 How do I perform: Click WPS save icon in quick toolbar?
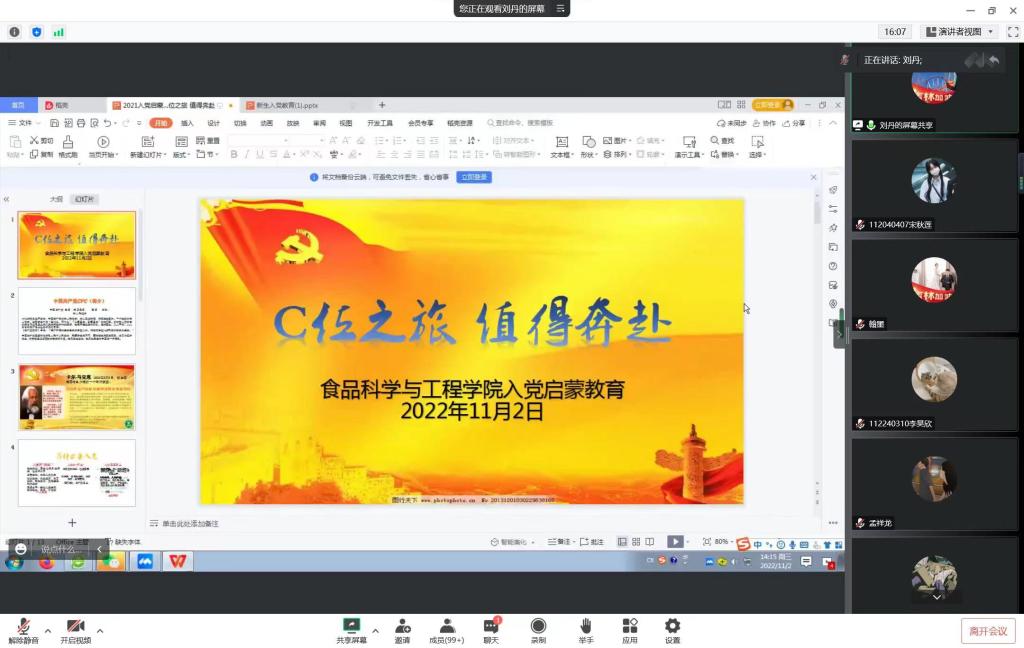(54, 123)
